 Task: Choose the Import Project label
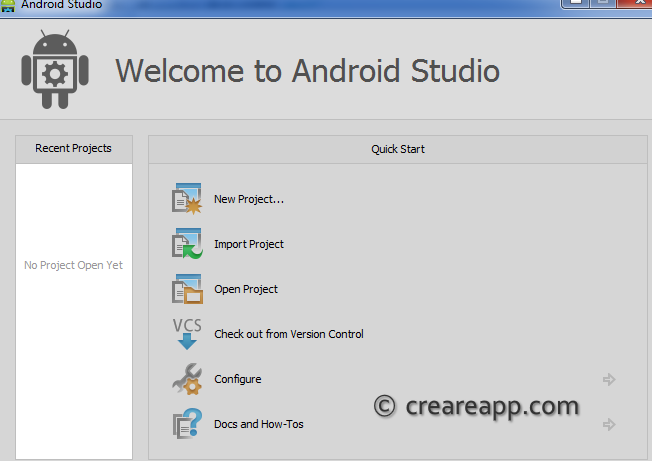click(x=249, y=244)
